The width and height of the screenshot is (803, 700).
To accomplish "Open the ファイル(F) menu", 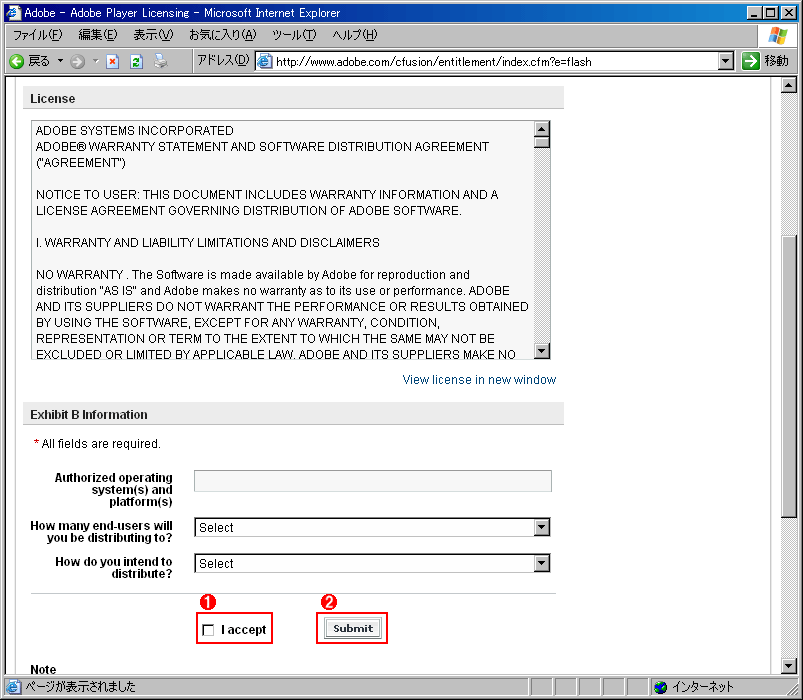I will [37, 35].
